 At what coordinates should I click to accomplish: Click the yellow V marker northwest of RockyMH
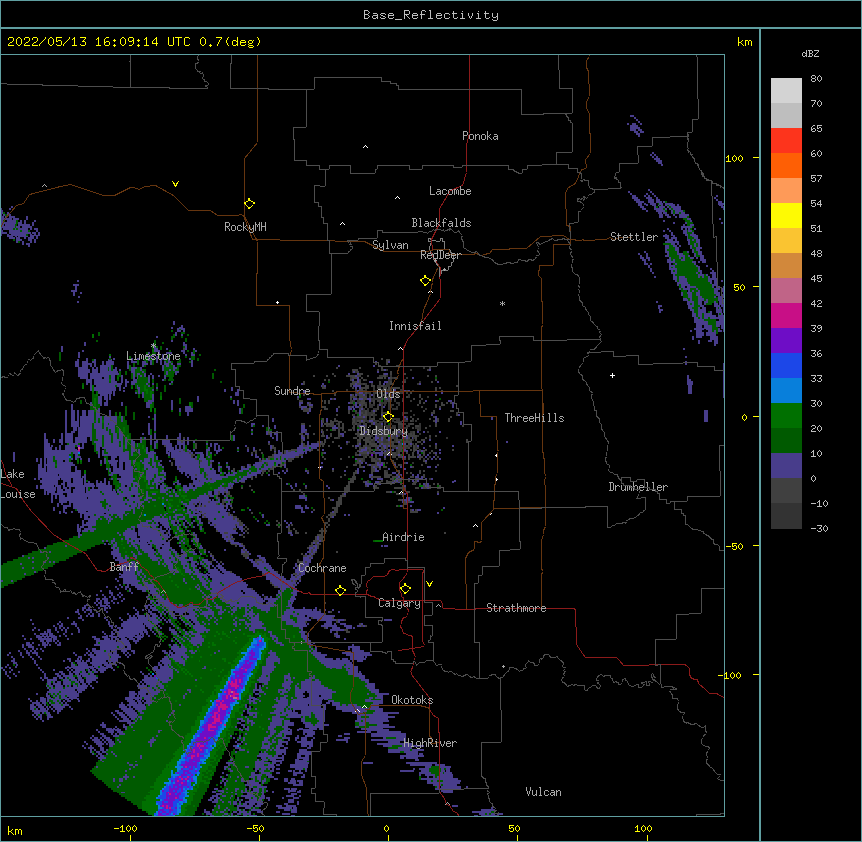[x=175, y=184]
